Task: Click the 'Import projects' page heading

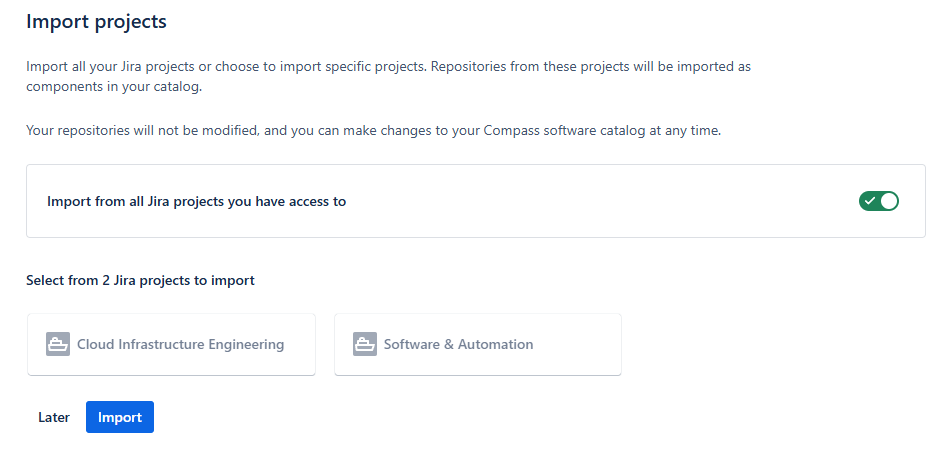Action: point(96,21)
